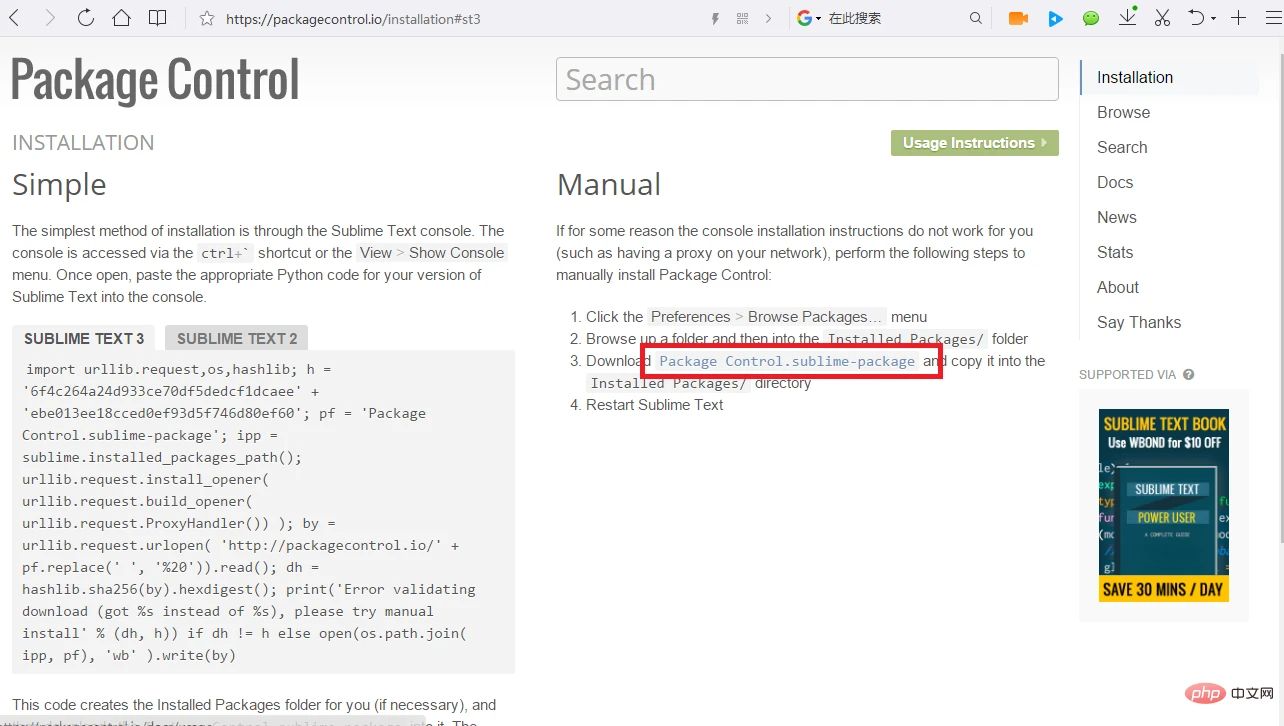Click the Package Control Search field

[x=807, y=79]
